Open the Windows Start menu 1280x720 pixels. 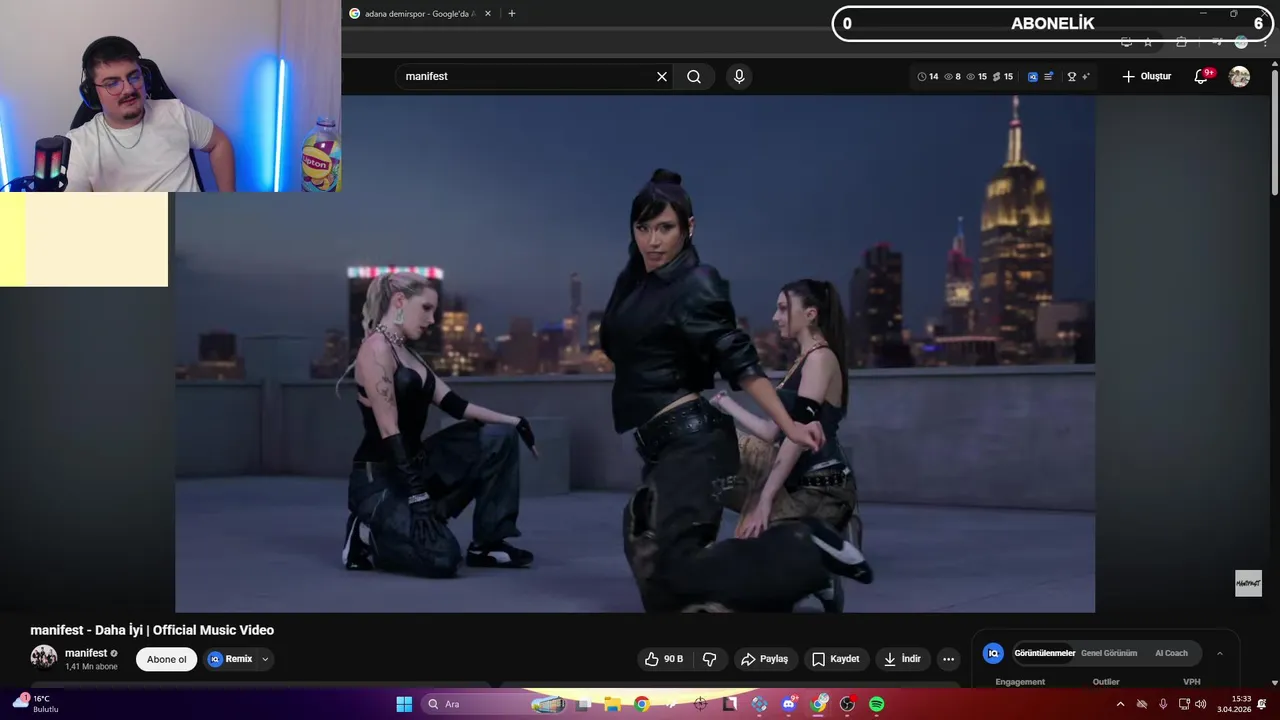(404, 704)
